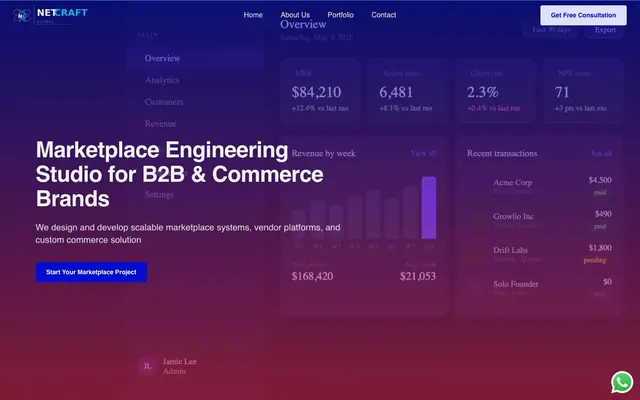
Task: Open the About Us page
Action: [x=295, y=15]
